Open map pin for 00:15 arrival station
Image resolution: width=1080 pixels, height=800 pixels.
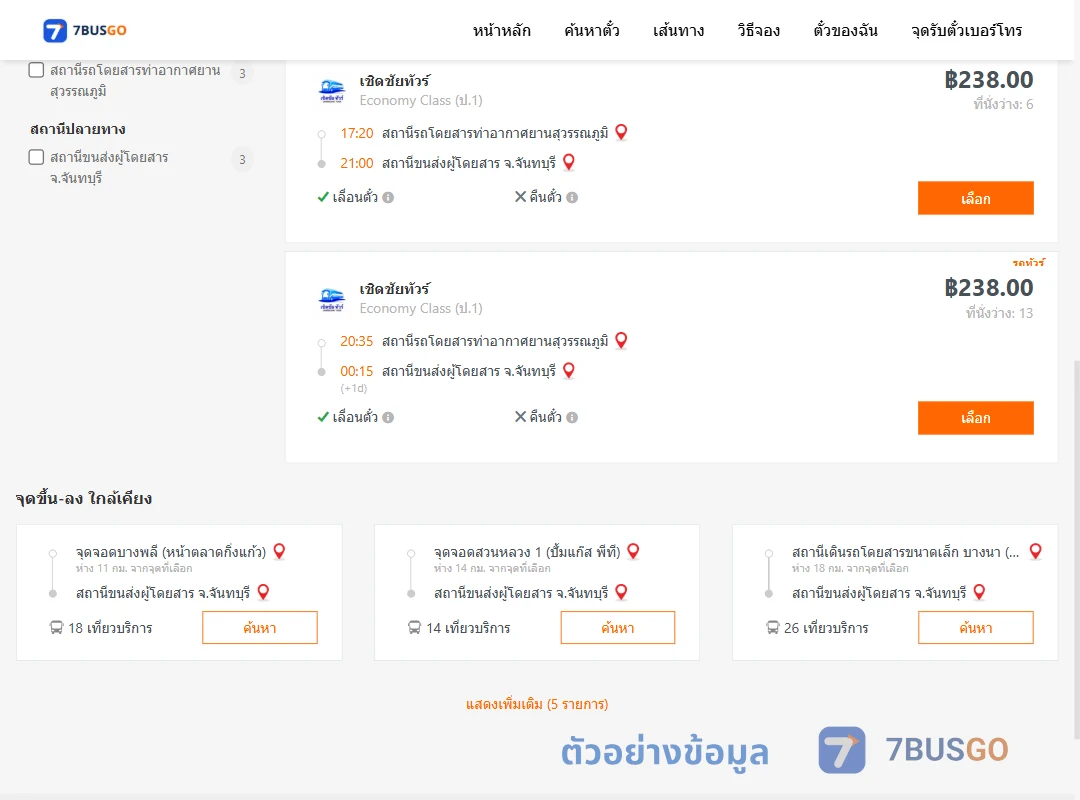(x=569, y=371)
